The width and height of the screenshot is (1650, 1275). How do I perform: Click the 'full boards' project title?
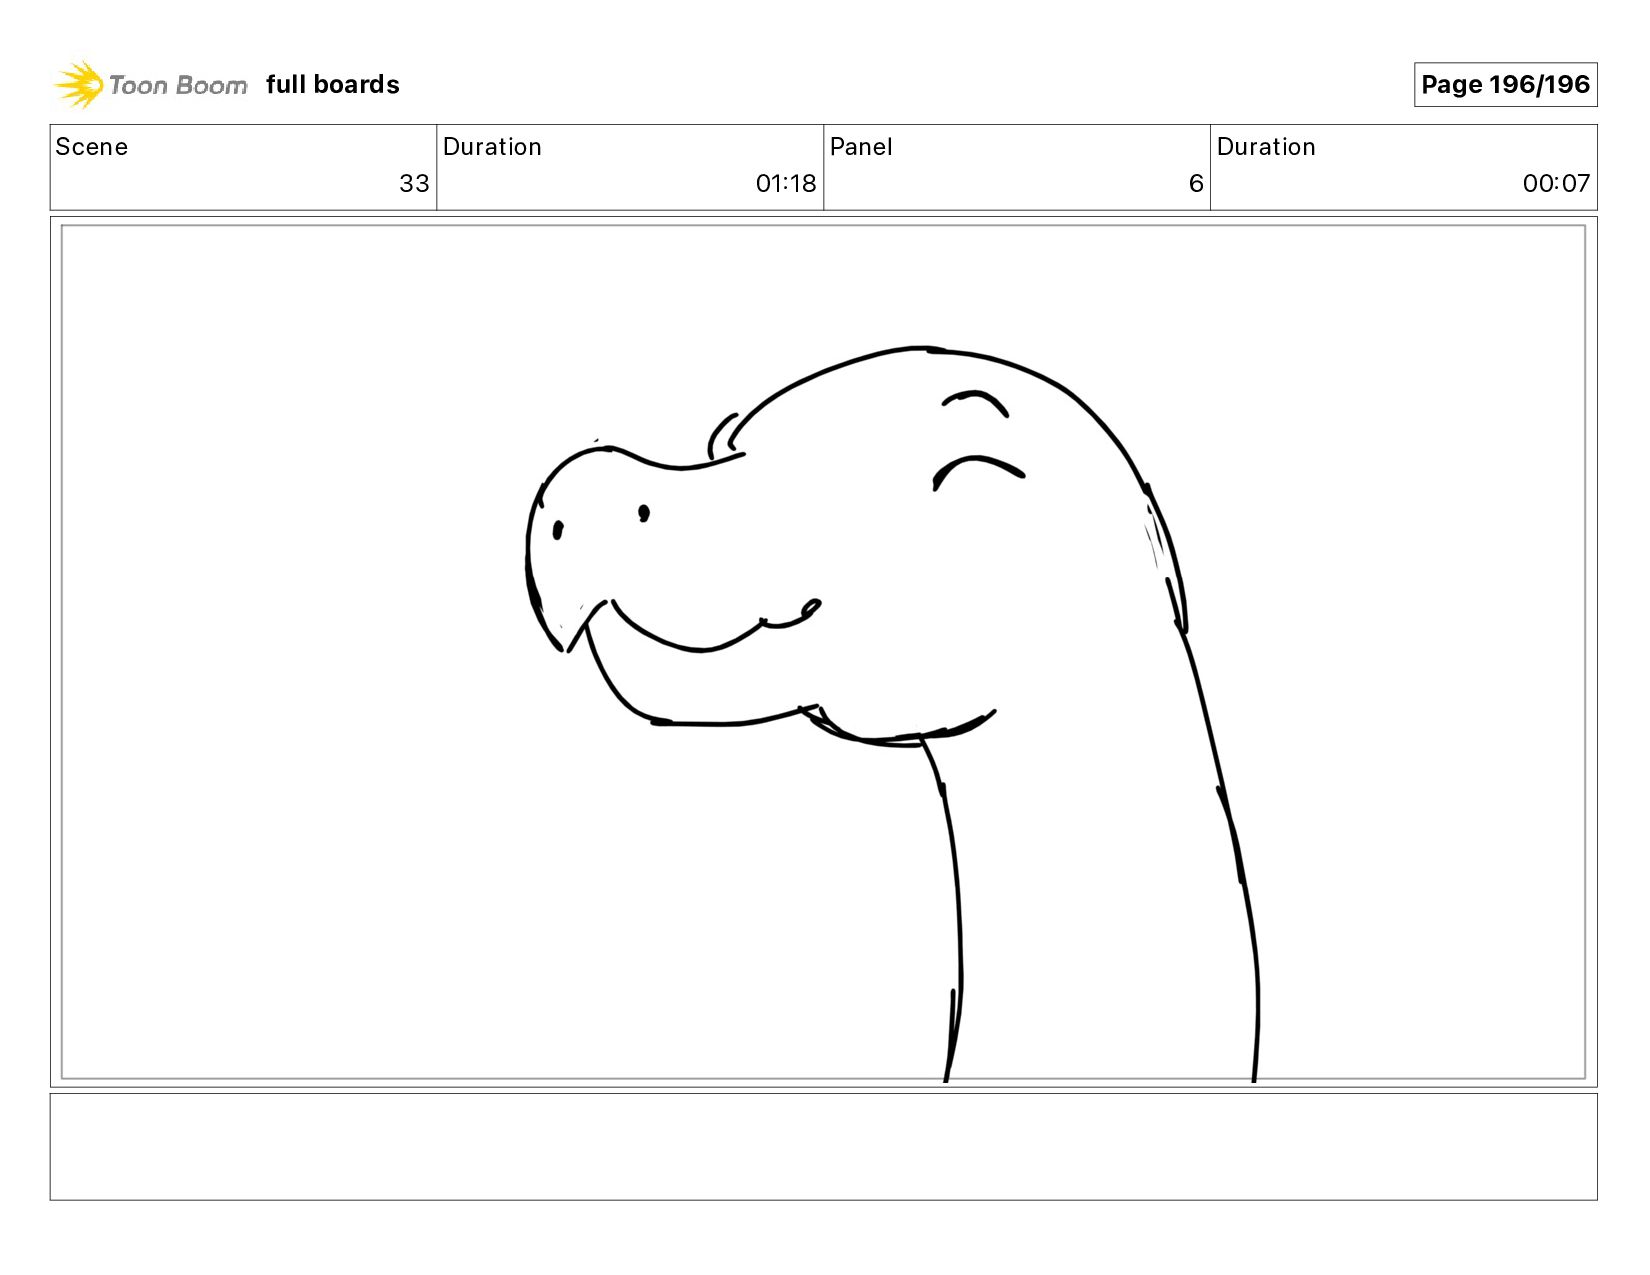coord(333,85)
